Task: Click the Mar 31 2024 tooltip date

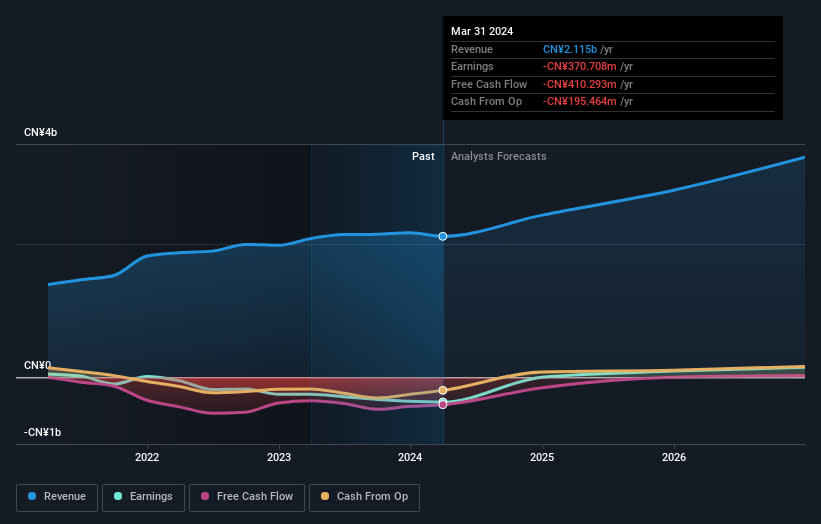Action: pyautogui.click(x=482, y=31)
